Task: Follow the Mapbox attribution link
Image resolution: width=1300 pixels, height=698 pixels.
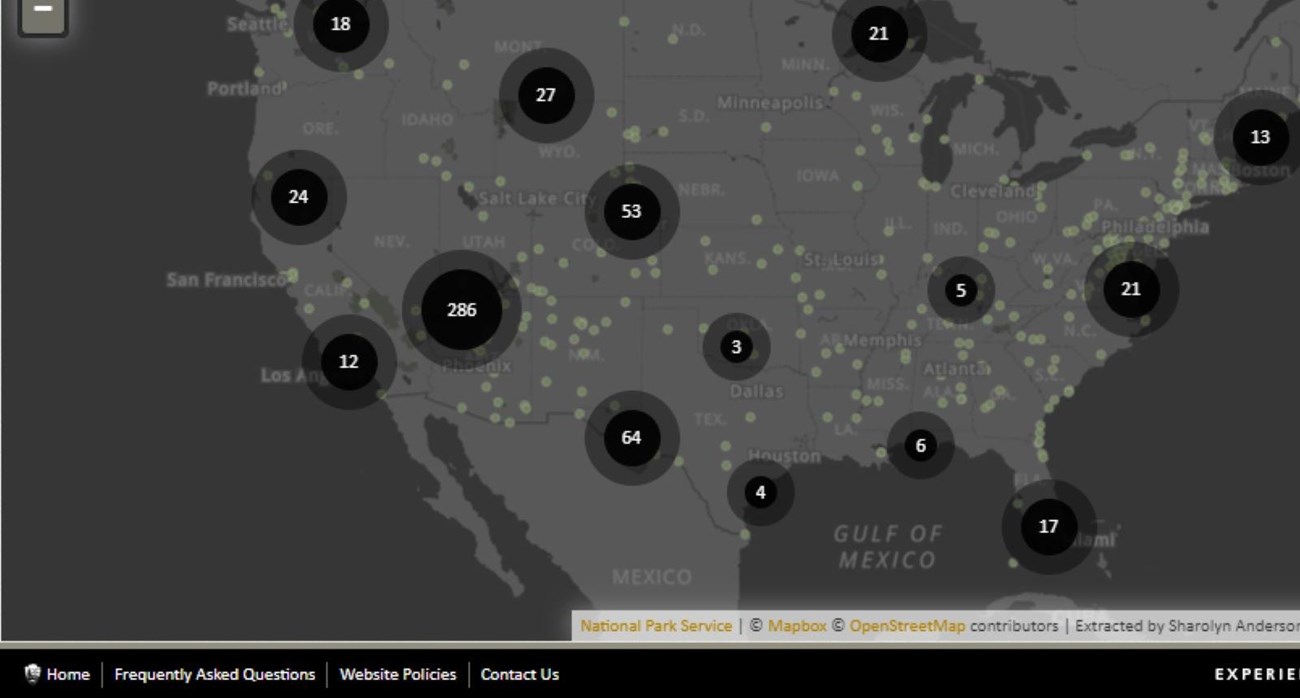Action: (797, 626)
